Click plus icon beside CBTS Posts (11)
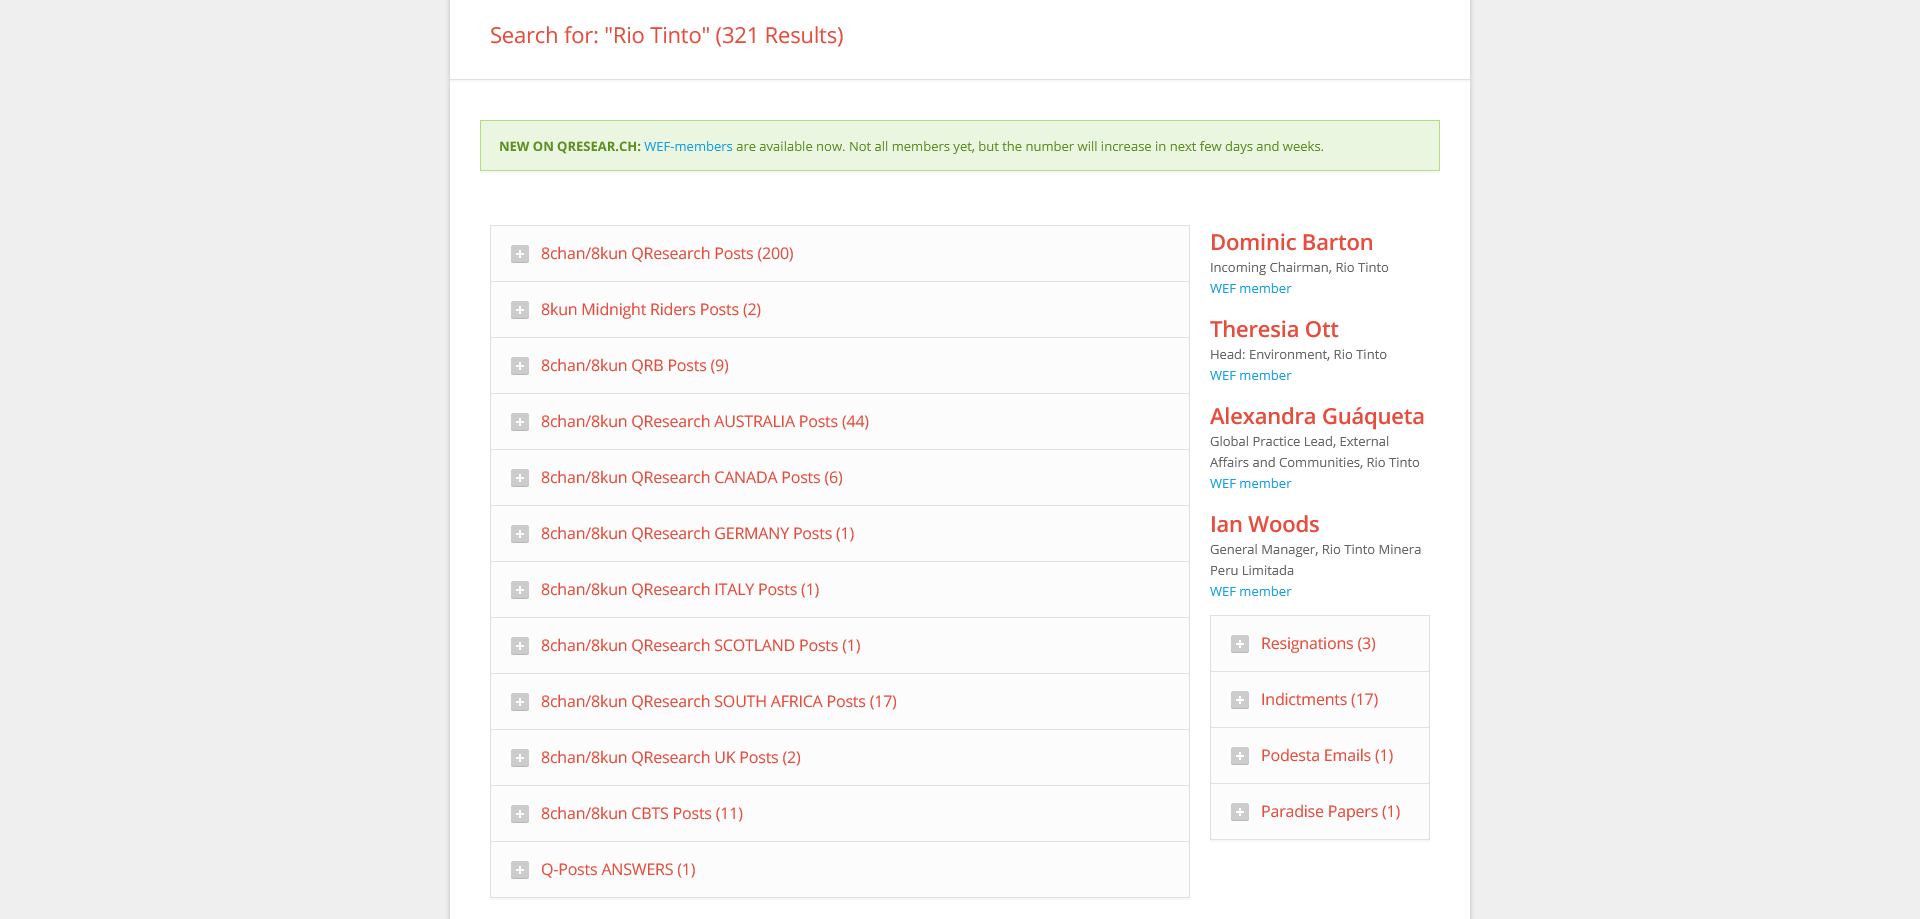Image resolution: width=1920 pixels, height=919 pixels. click(520, 814)
